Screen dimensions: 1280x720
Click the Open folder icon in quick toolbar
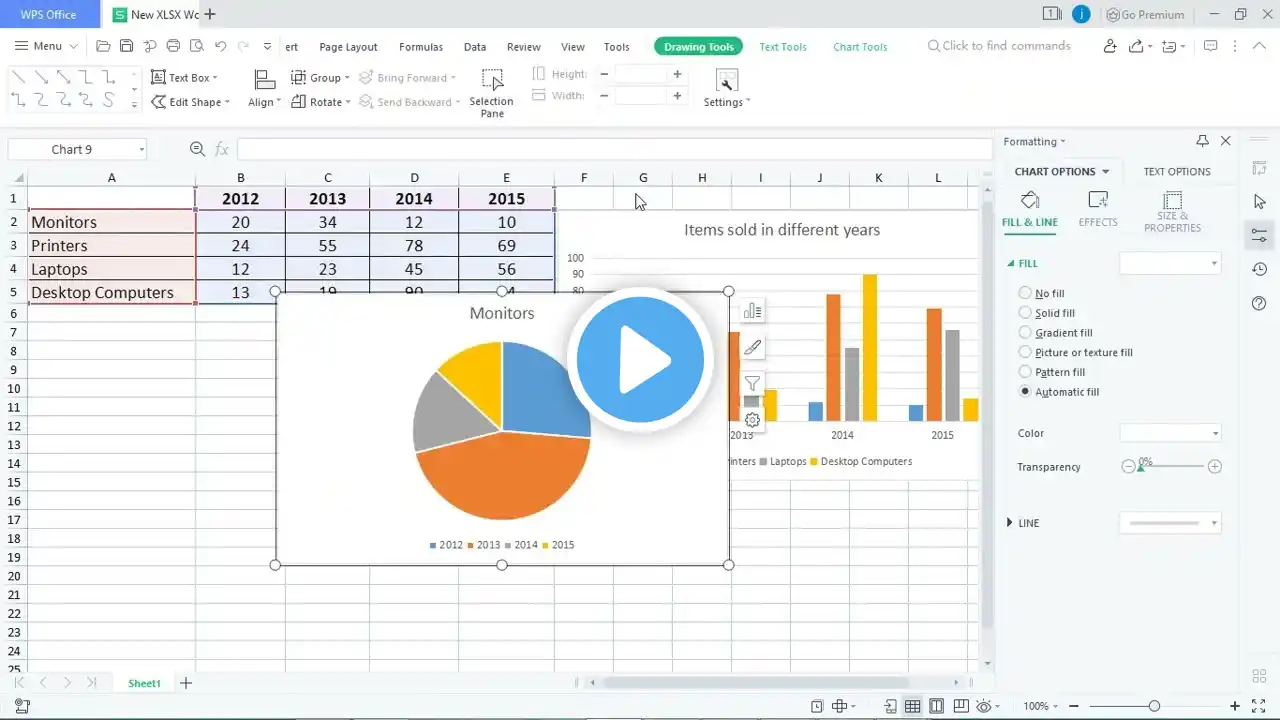[103, 46]
